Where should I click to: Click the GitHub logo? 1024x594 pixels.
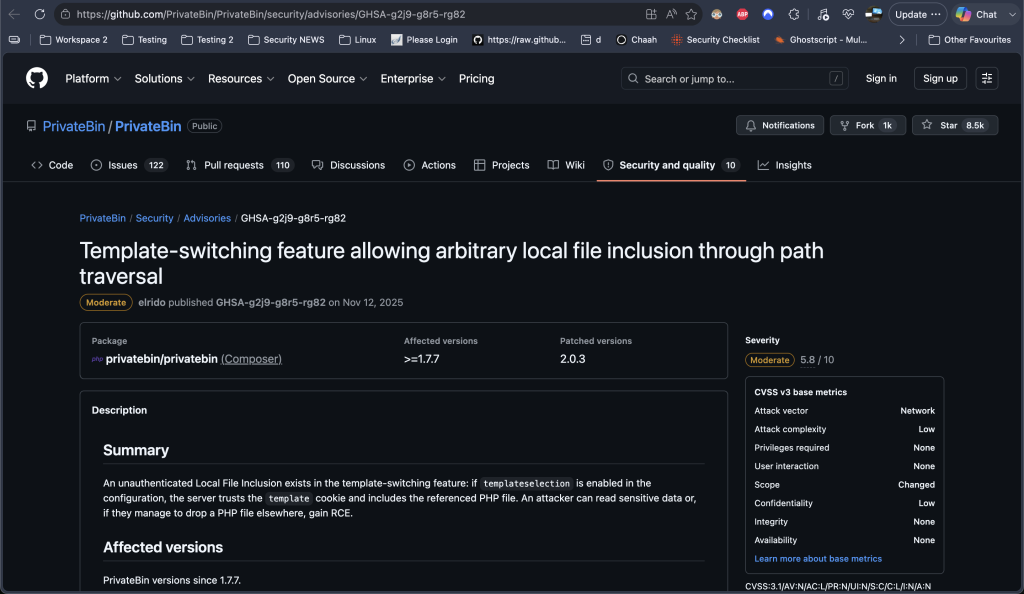coord(37,78)
